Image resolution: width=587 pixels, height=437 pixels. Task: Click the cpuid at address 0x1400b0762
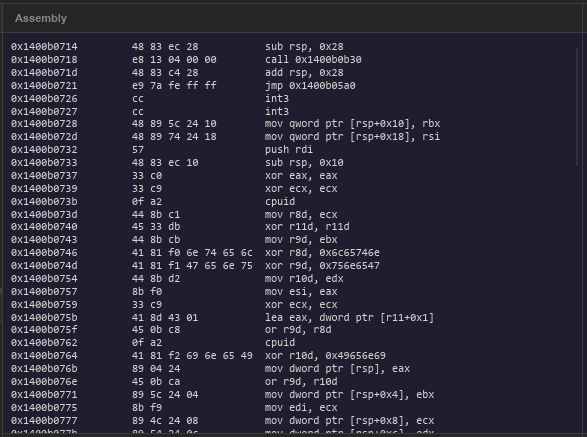pyautogui.click(x=280, y=343)
